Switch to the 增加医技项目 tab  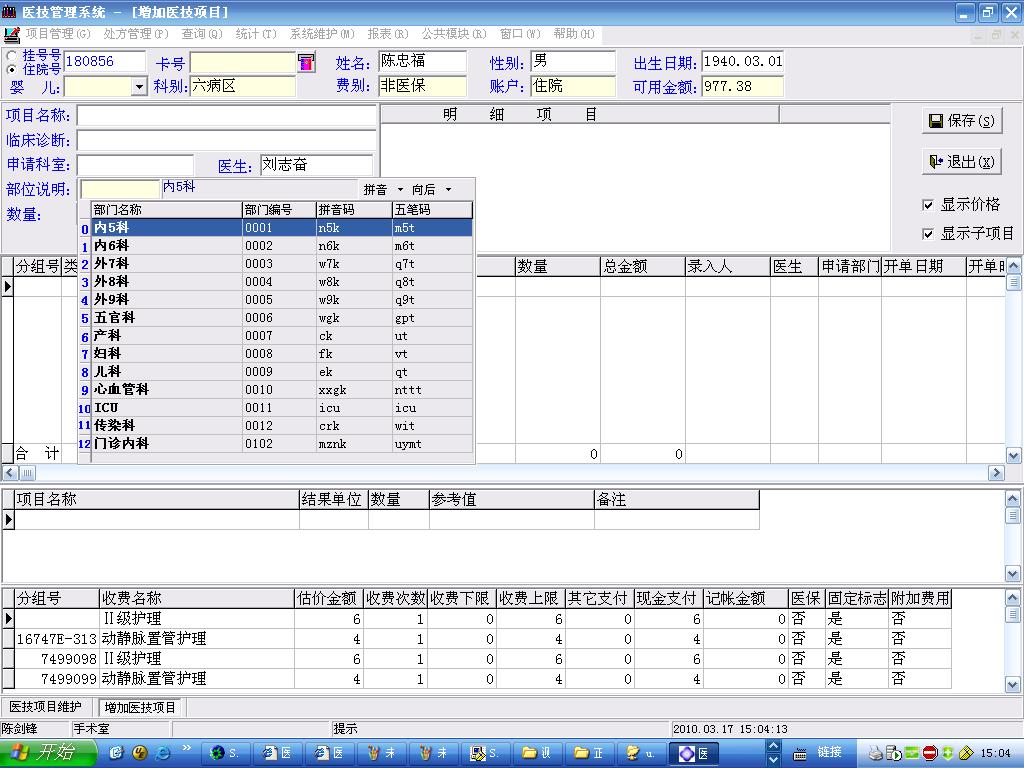click(x=140, y=707)
